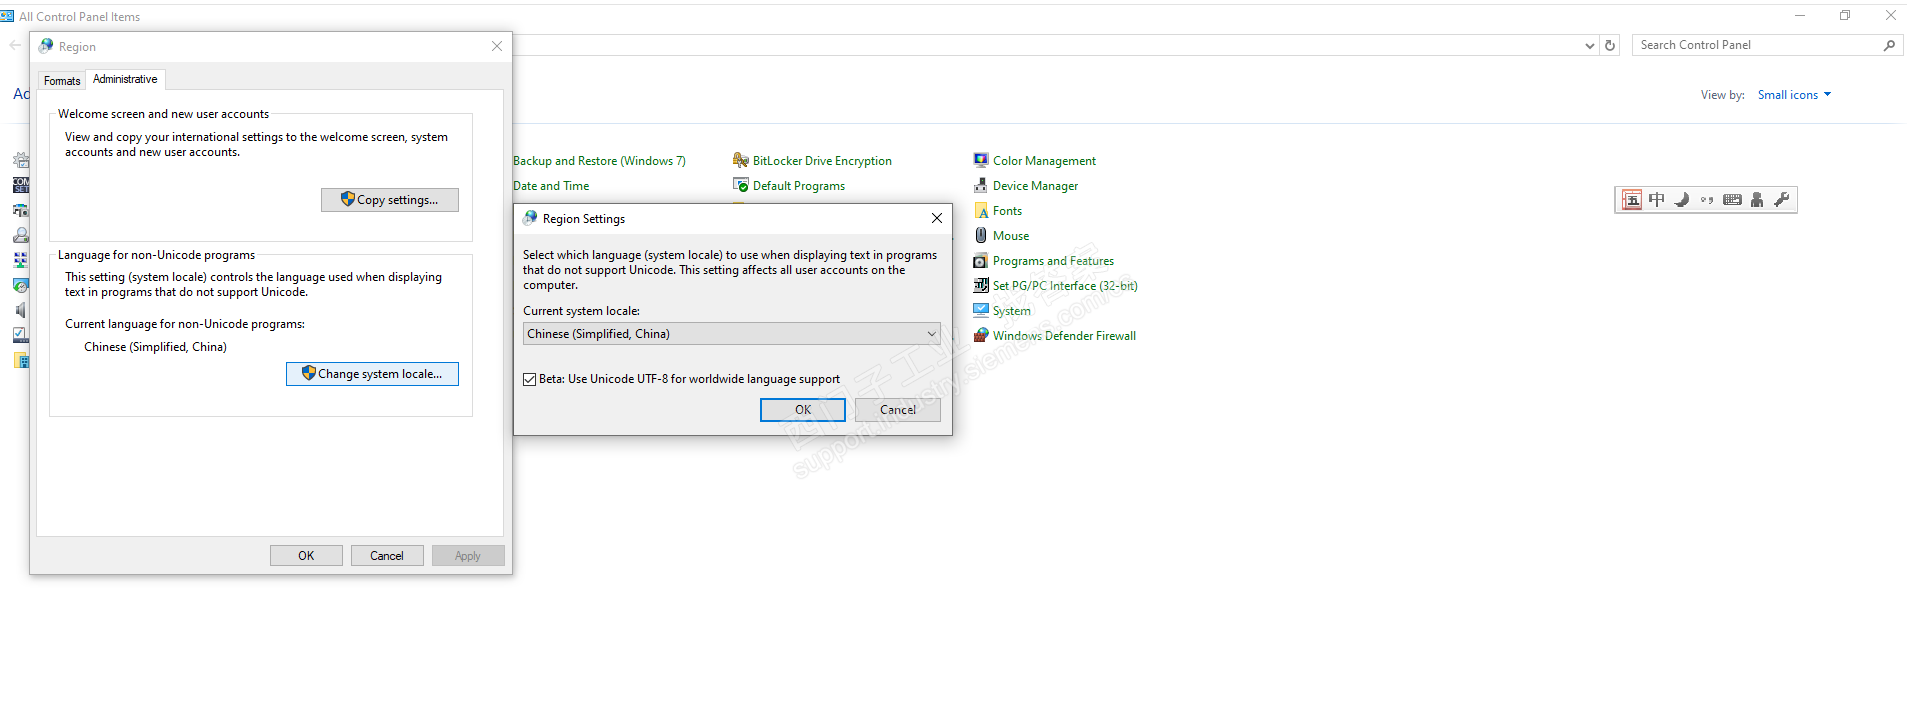Viewport: 1907px width, 719px height.
Task: Open Mouse link
Action: (1011, 236)
